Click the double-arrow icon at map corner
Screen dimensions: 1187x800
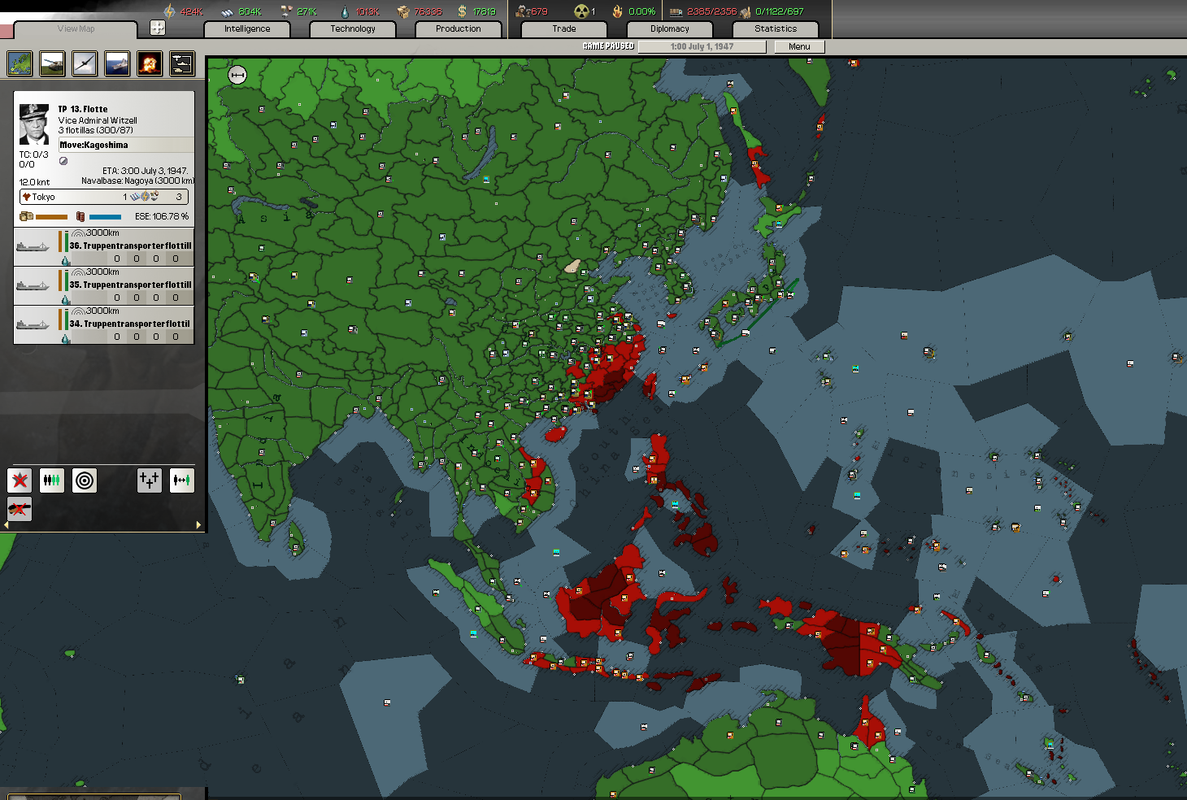tap(238, 75)
